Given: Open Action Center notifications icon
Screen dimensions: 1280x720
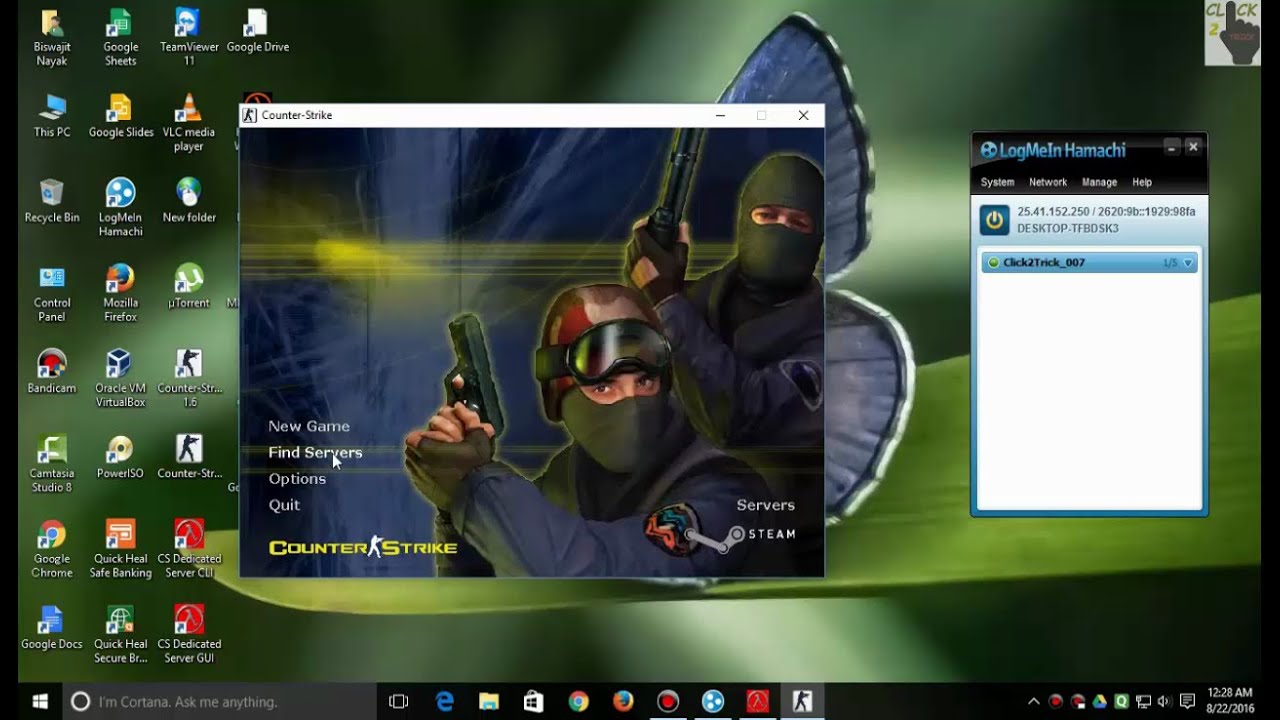Looking at the screenshot, I should [x=1188, y=702].
